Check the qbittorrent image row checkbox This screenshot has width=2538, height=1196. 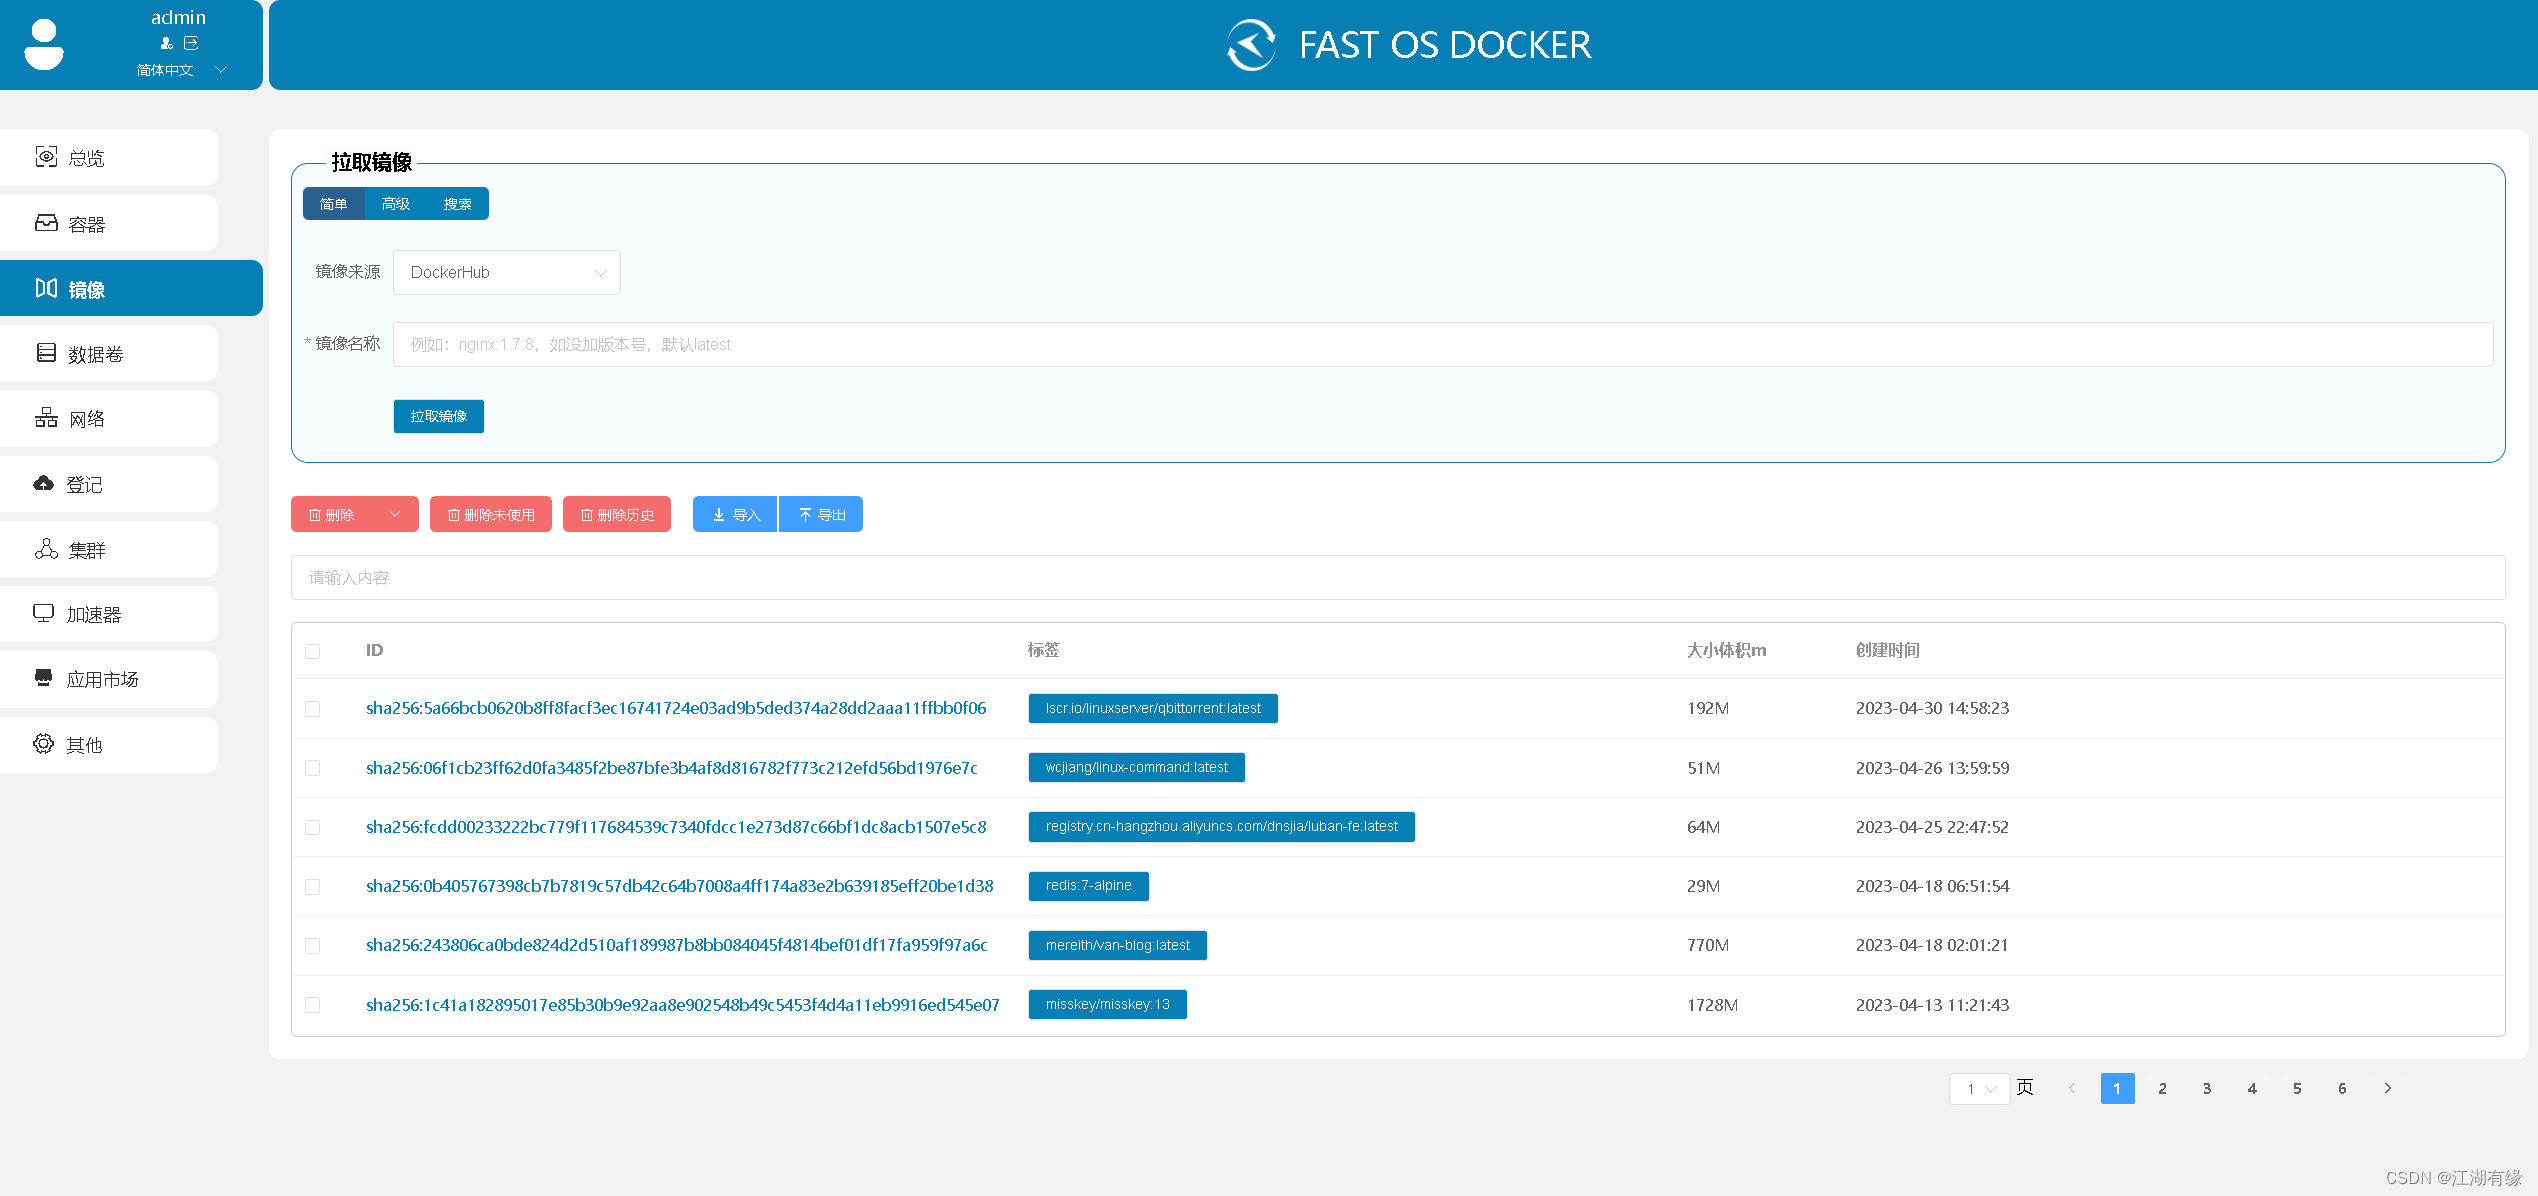[x=313, y=709]
